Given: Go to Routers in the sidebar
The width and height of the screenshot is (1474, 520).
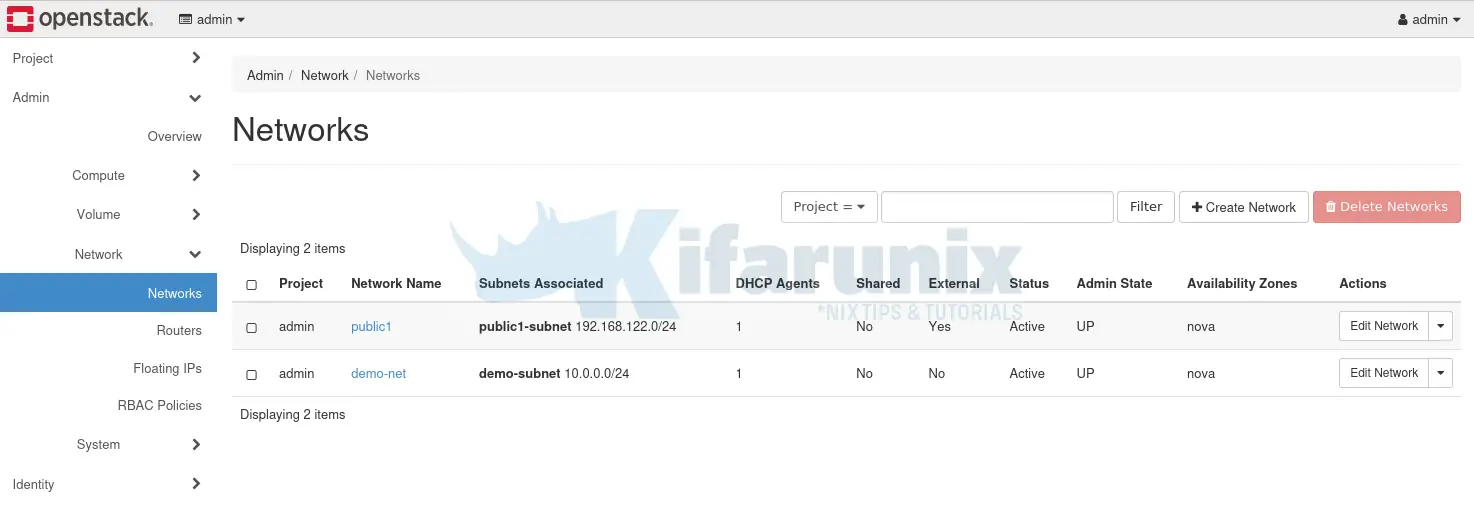Looking at the screenshot, I should pyautogui.click(x=179, y=330).
